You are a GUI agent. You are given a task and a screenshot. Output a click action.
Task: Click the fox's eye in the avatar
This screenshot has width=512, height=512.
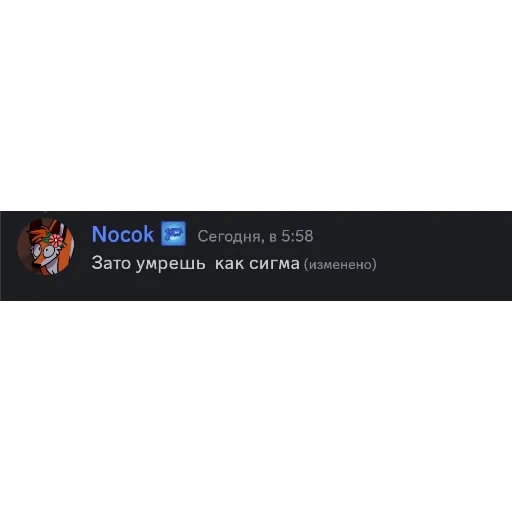point(50,251)
